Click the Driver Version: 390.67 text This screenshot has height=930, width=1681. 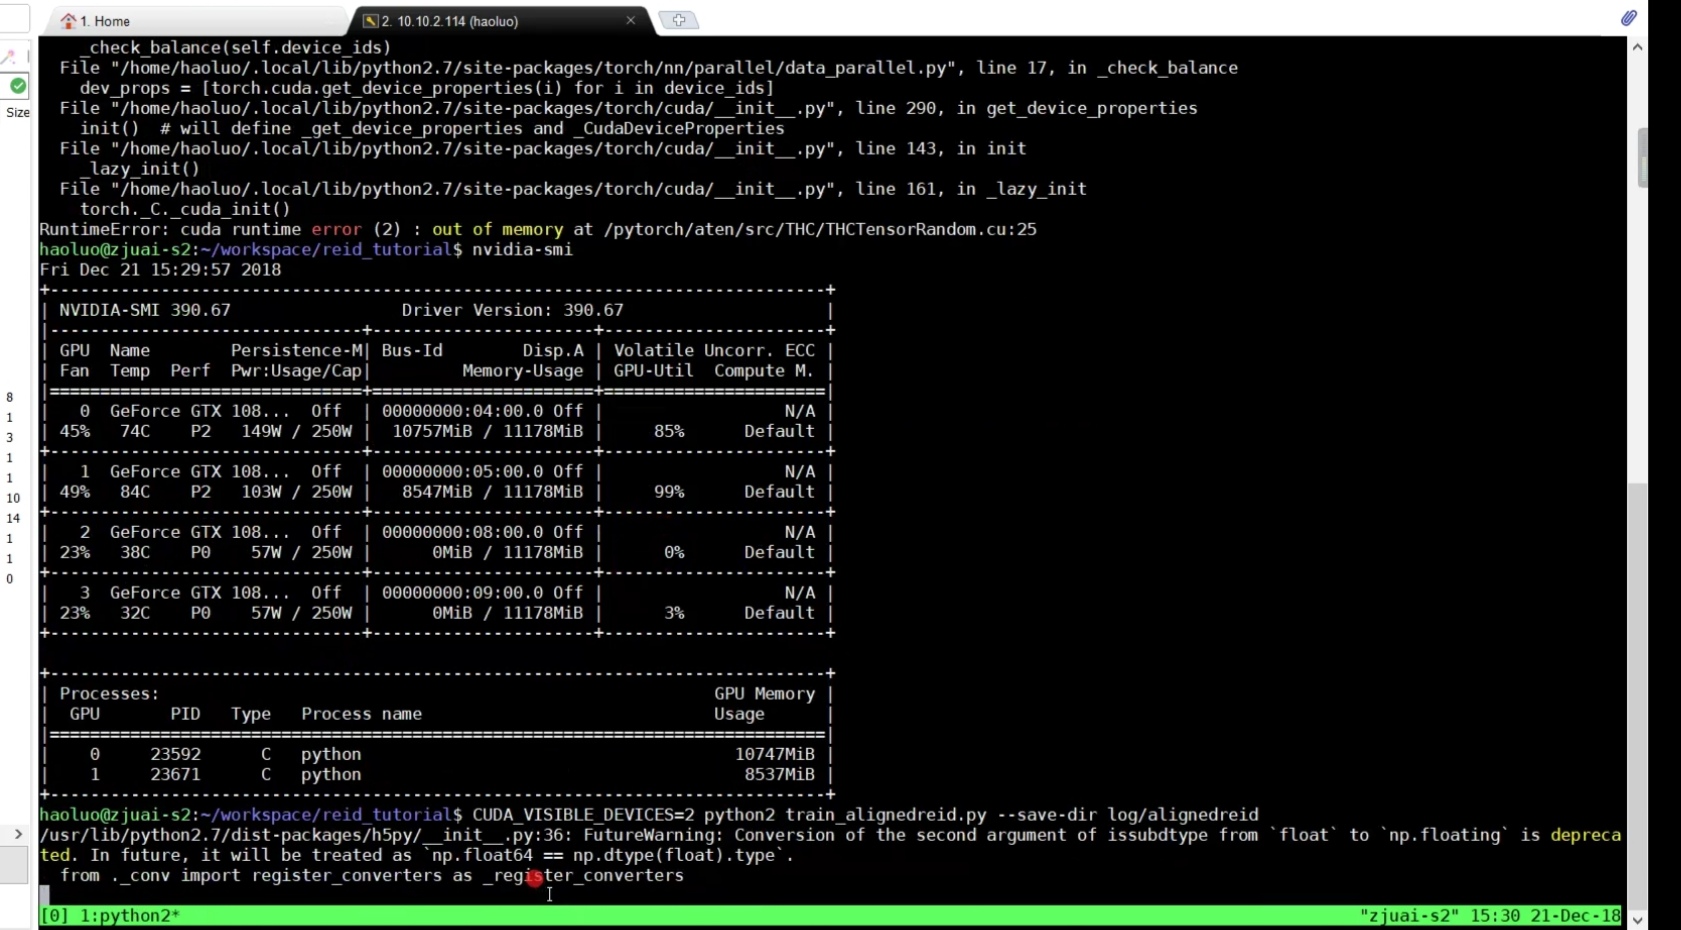point(512,310)
